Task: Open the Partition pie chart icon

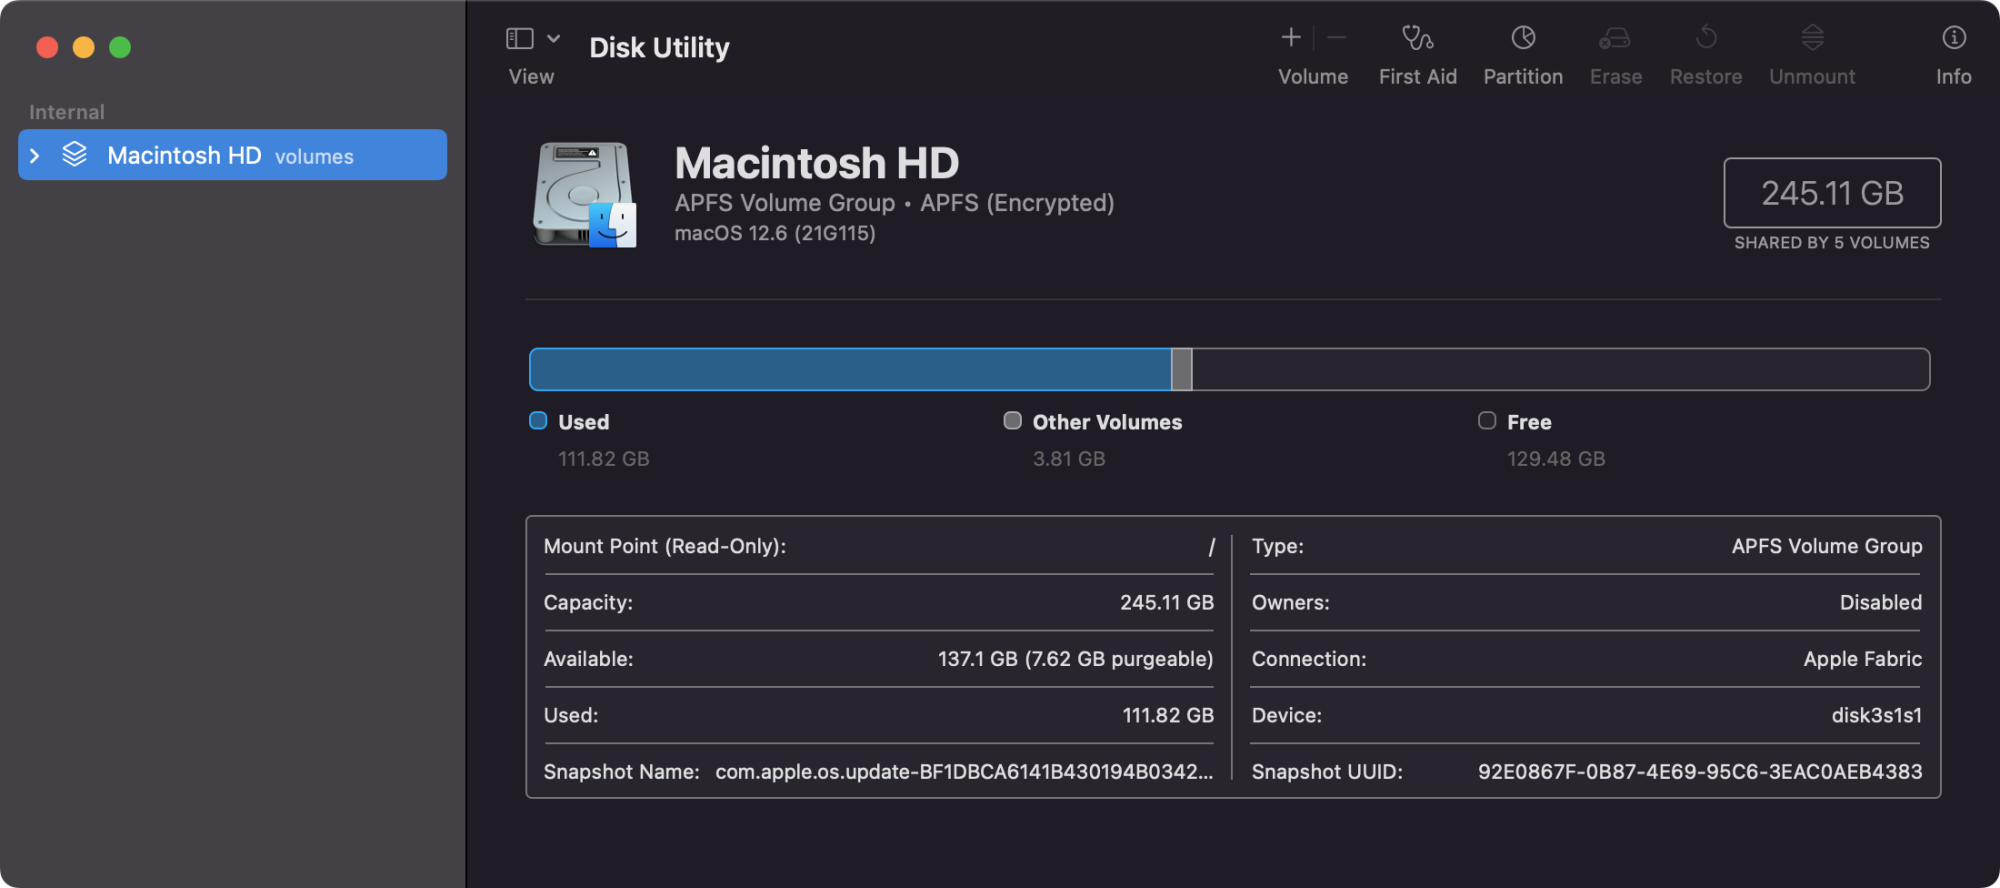Action: point(1523,38)
